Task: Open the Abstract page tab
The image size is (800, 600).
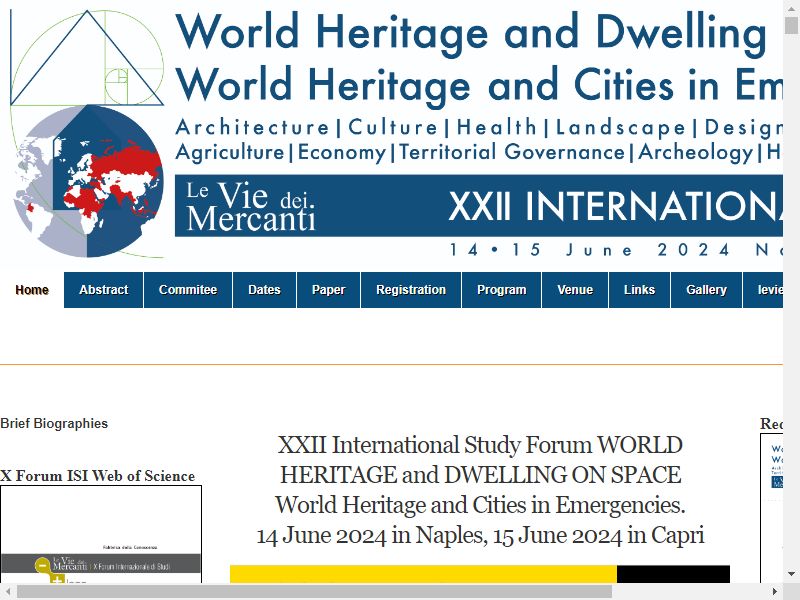Action: 104,290
